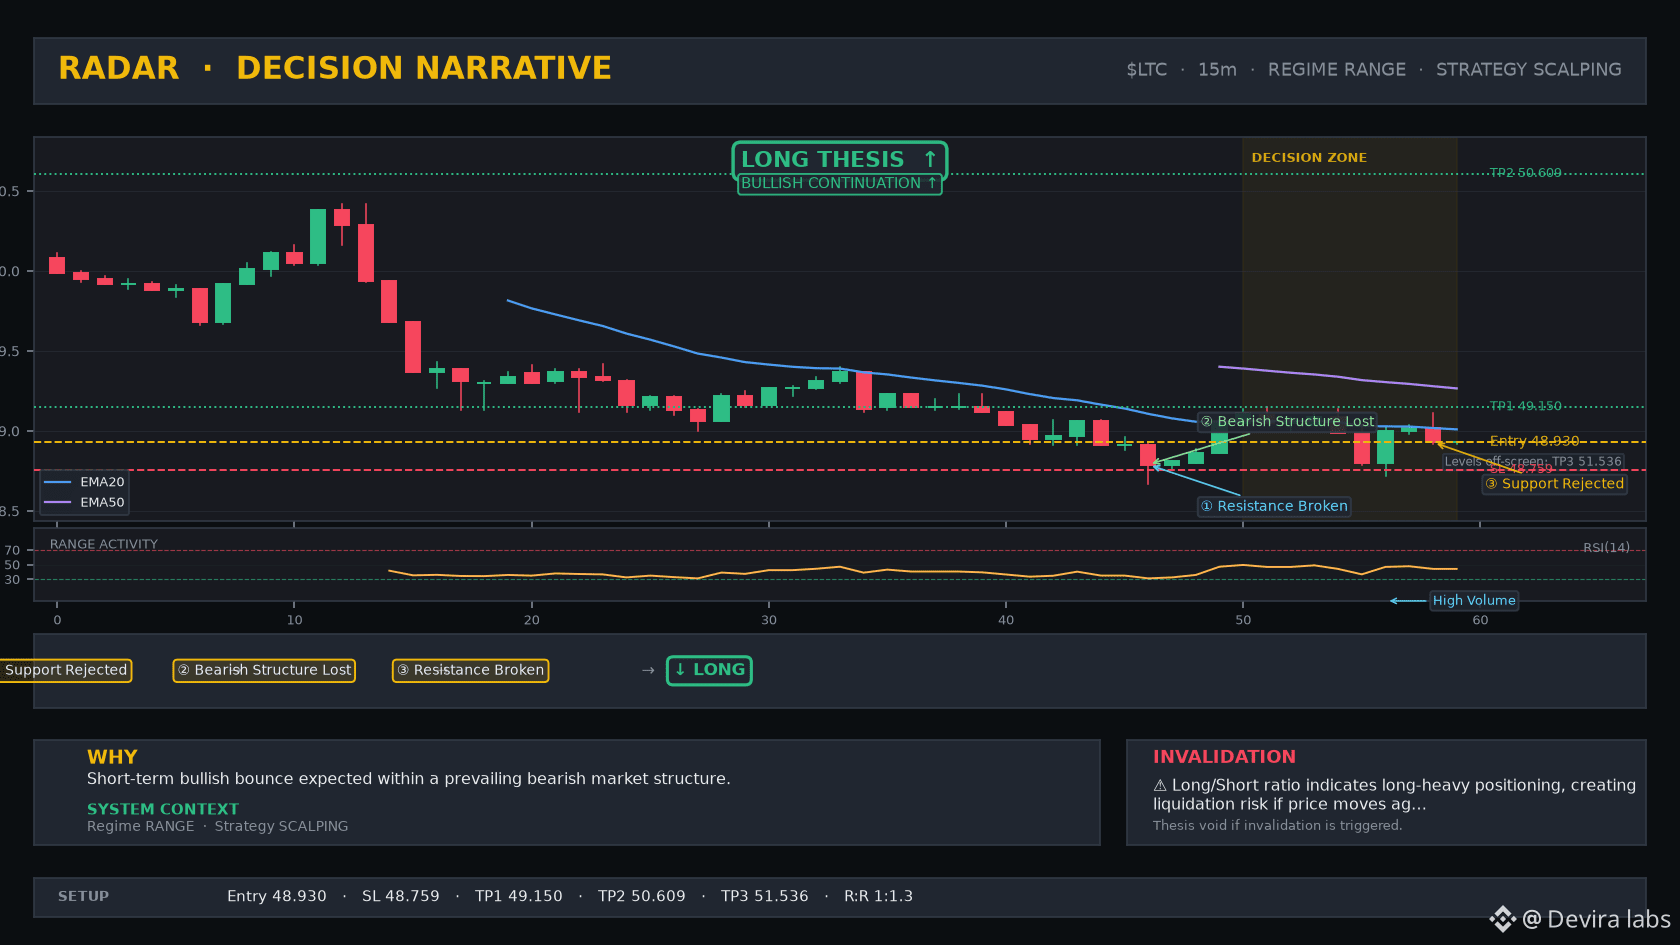The width and height of the screenshot is (1680, 945).
Task: Click TP3 51.536 in the setup bar
Action: coord(765,897)
